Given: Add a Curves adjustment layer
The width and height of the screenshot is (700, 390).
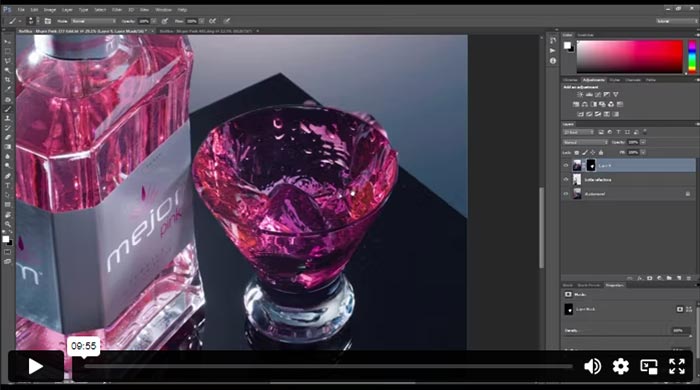Looking at the screenshot, I should click(x=598, y=95).
